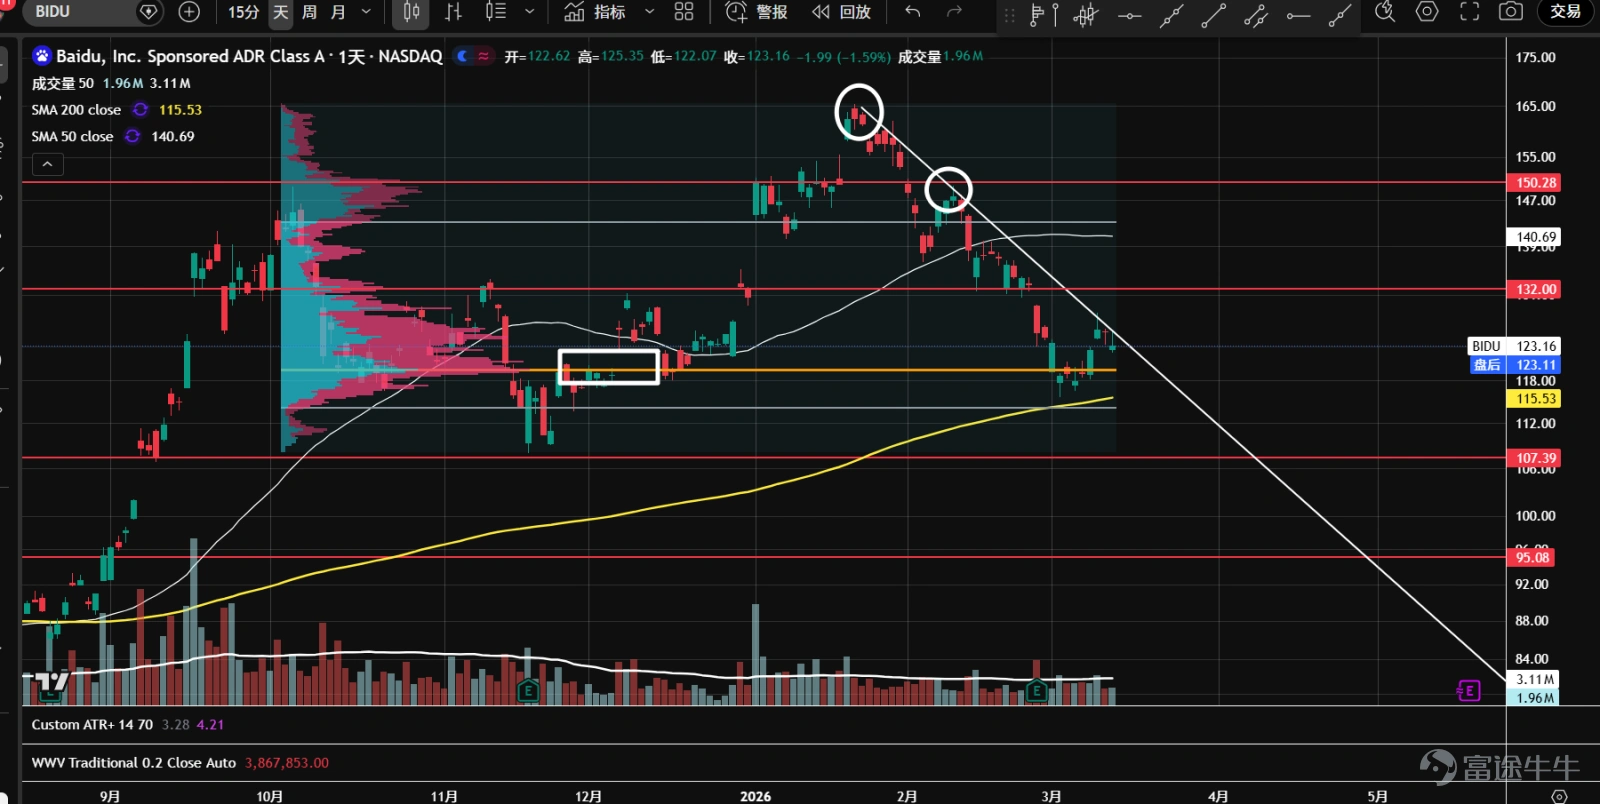Click the 95.08 red price label

[x=1531, y=557]
